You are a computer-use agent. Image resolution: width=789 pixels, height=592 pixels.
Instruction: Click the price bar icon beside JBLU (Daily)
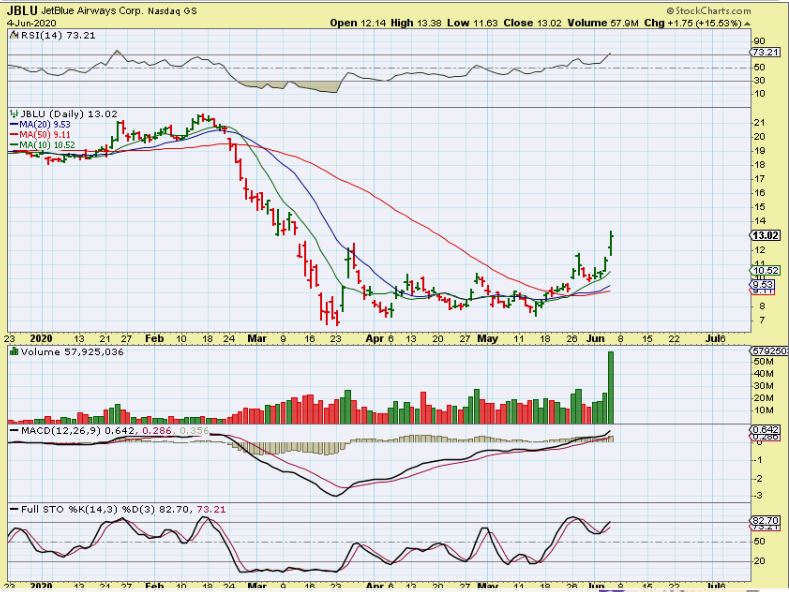coord(14,114)
